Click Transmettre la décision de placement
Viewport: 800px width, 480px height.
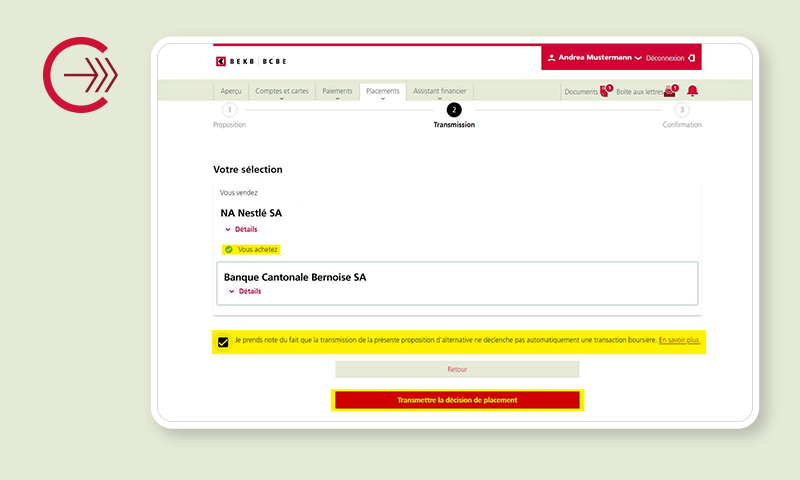[x=457, y=400]
